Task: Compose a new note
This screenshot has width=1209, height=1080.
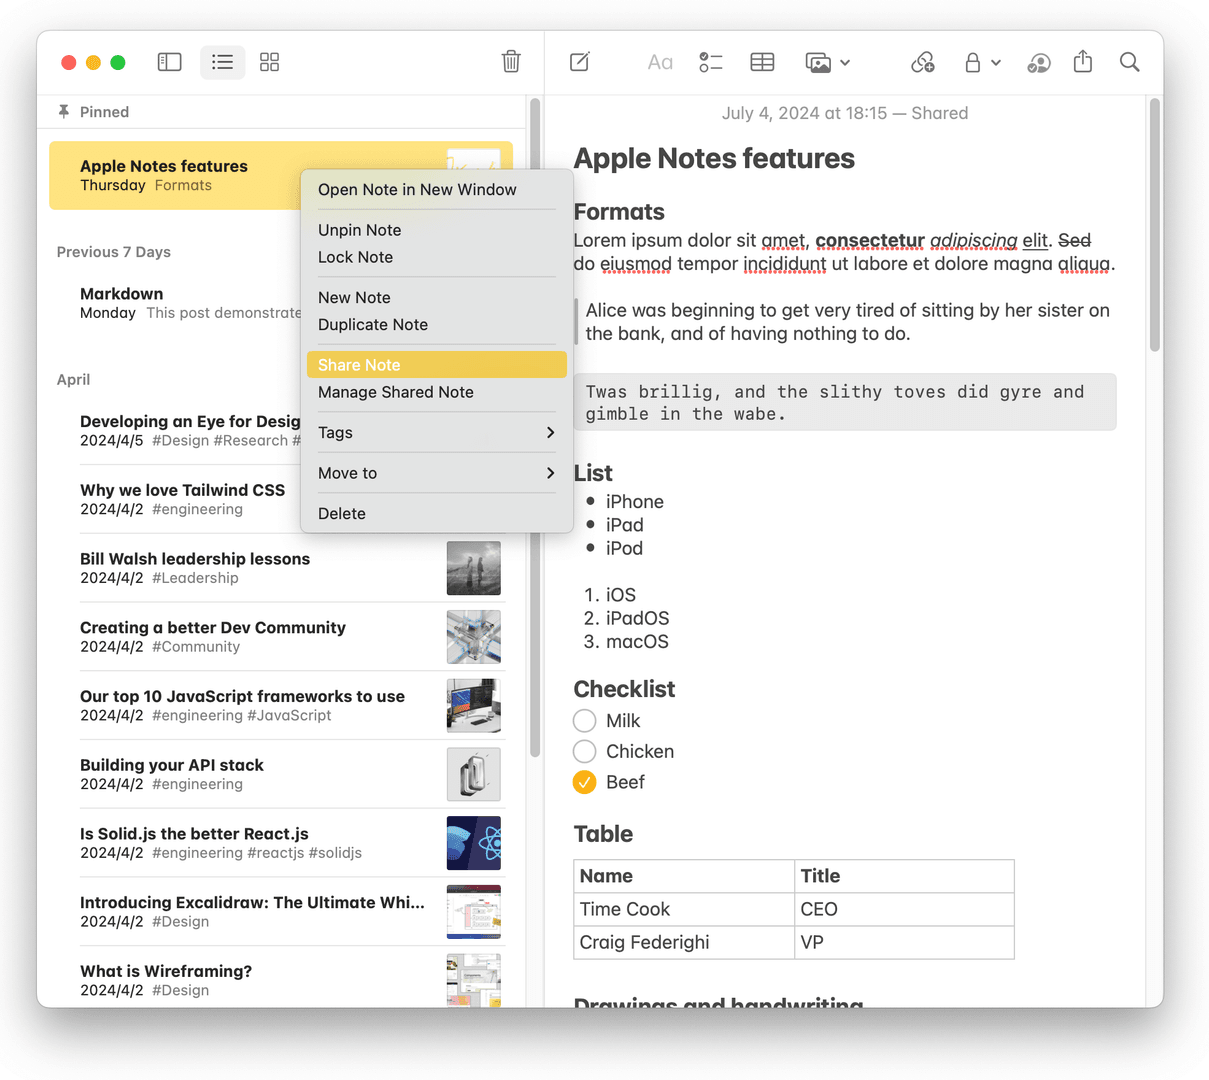Action: click(580, 62)
